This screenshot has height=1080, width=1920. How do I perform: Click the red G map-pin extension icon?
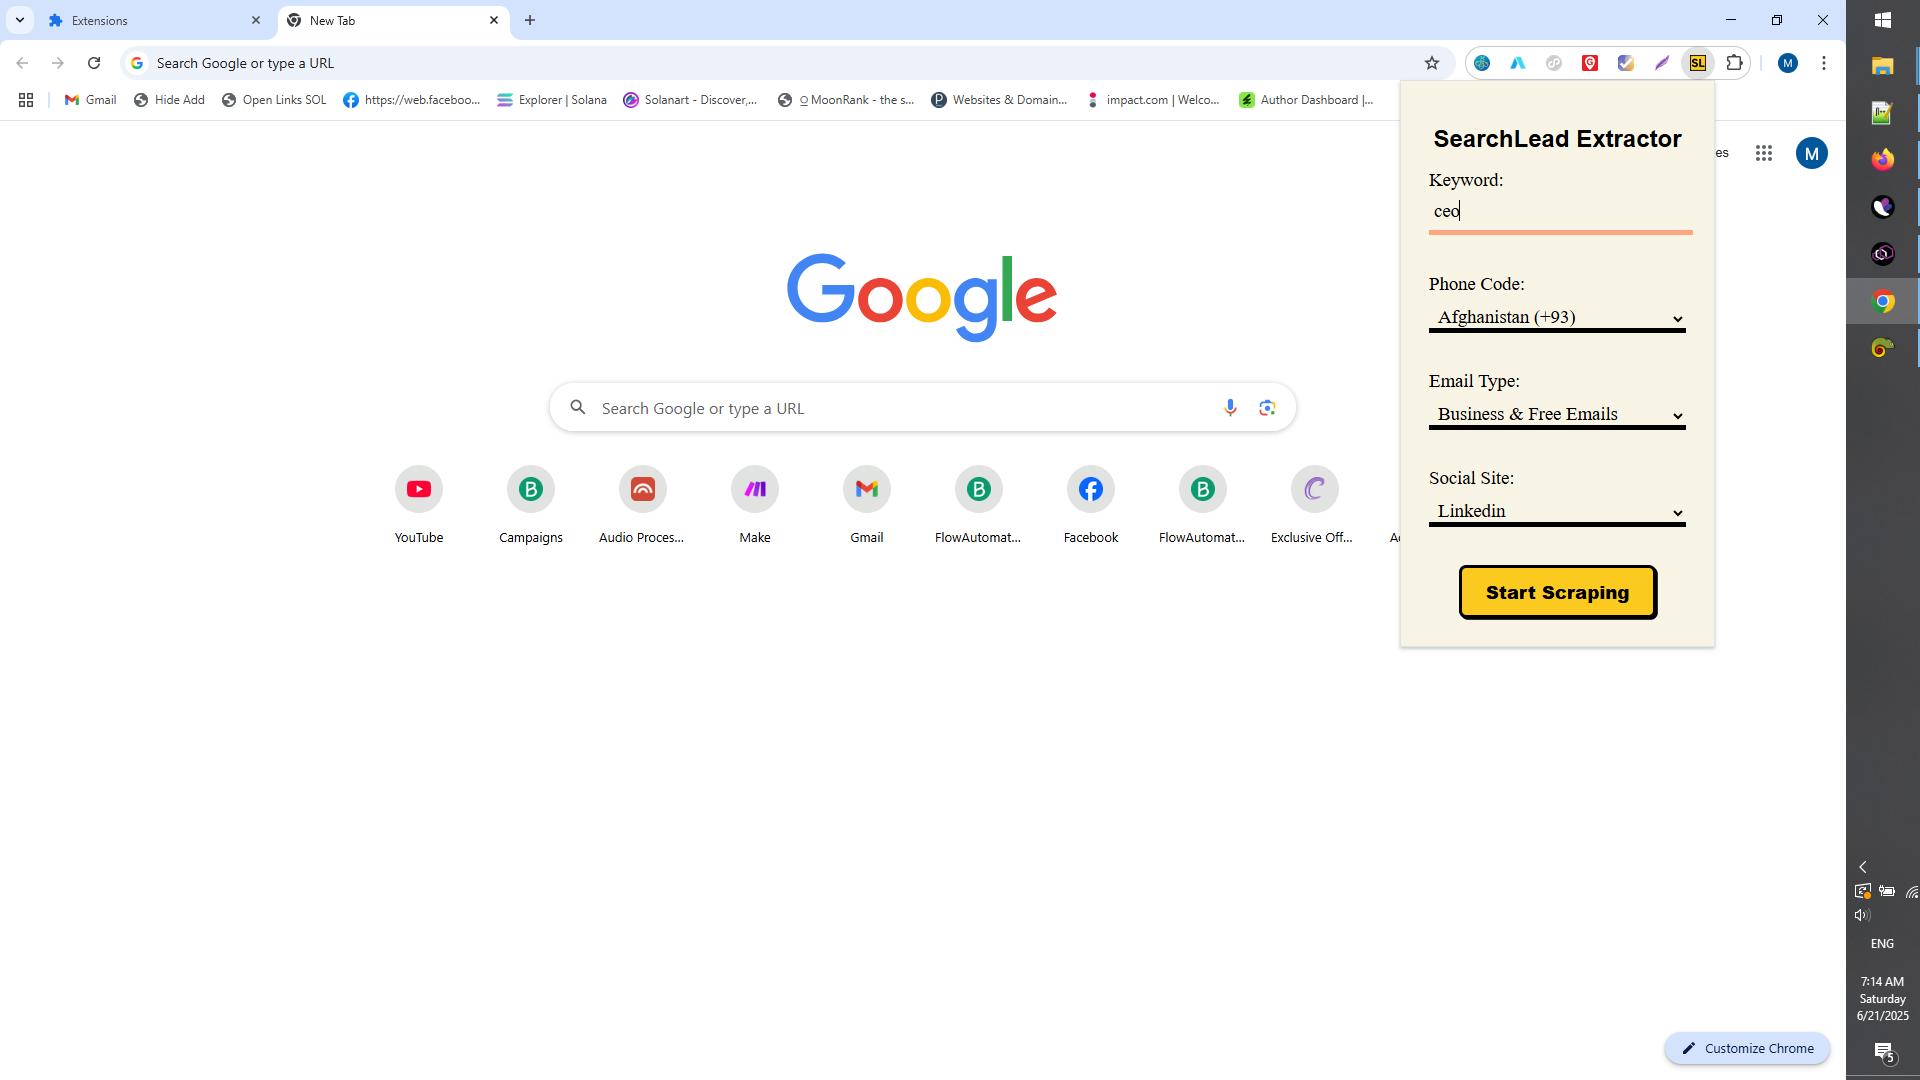click(1589, 62)
